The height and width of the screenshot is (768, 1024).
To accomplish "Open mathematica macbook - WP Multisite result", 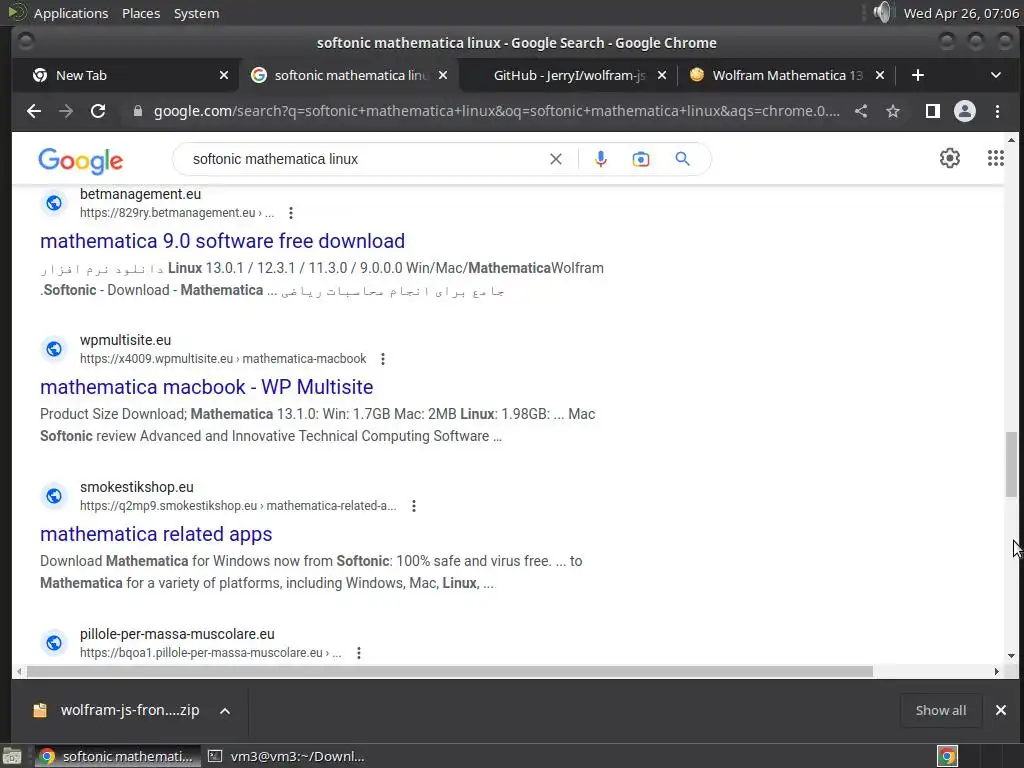I will coord(206,387).
